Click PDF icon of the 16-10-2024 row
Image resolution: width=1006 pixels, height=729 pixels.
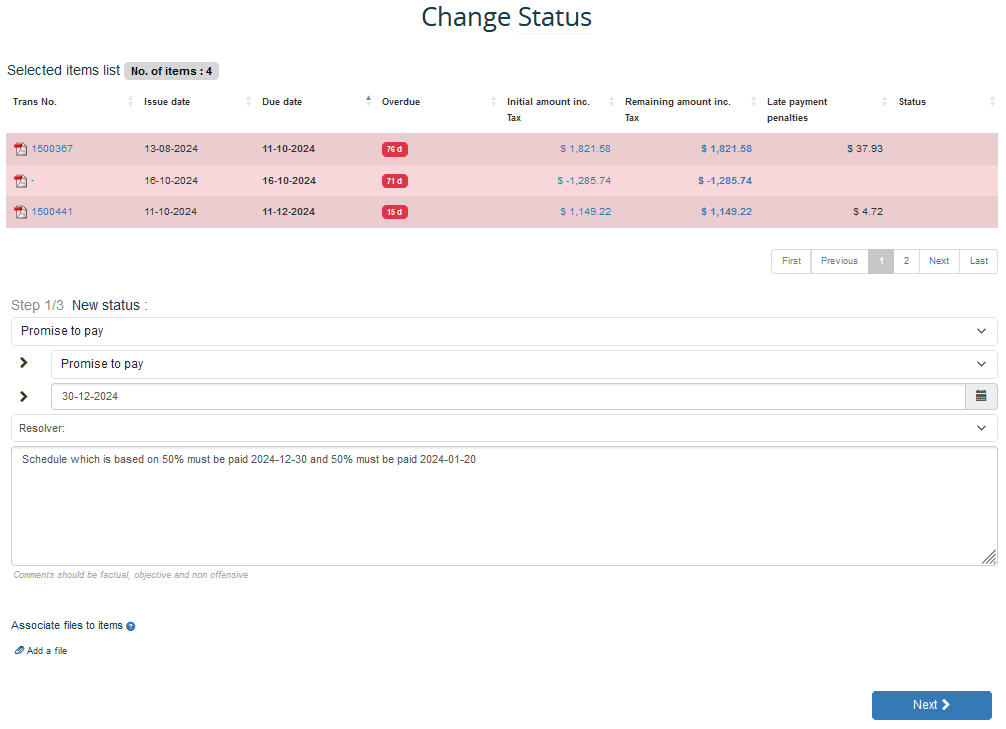(20, 181)
